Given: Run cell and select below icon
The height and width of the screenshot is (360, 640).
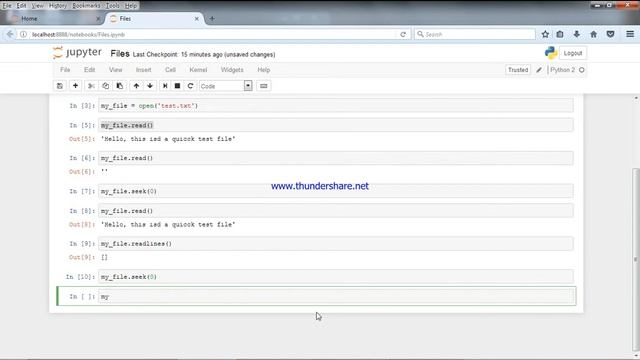Looking at the screenshot, I should click(x=165, y=86).
